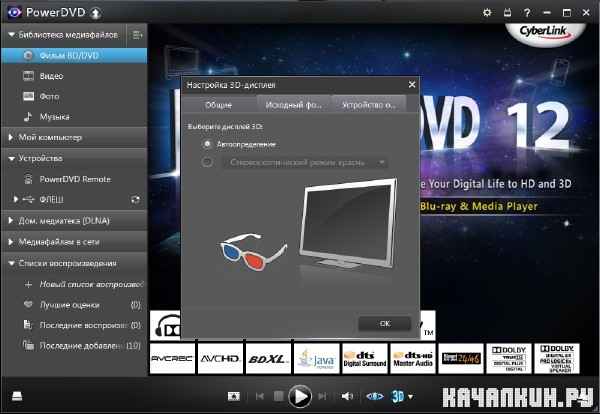Image resolution: width=600 pixels, height=414 pixels.
Task: Close the Настройка 3D-дисплея dialog
Action: tap(412, 84)
